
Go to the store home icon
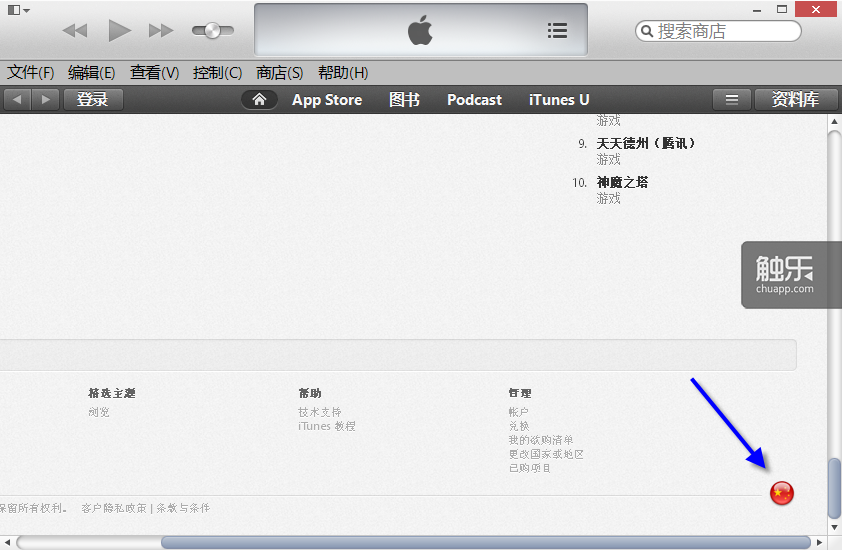coord(259,99)
